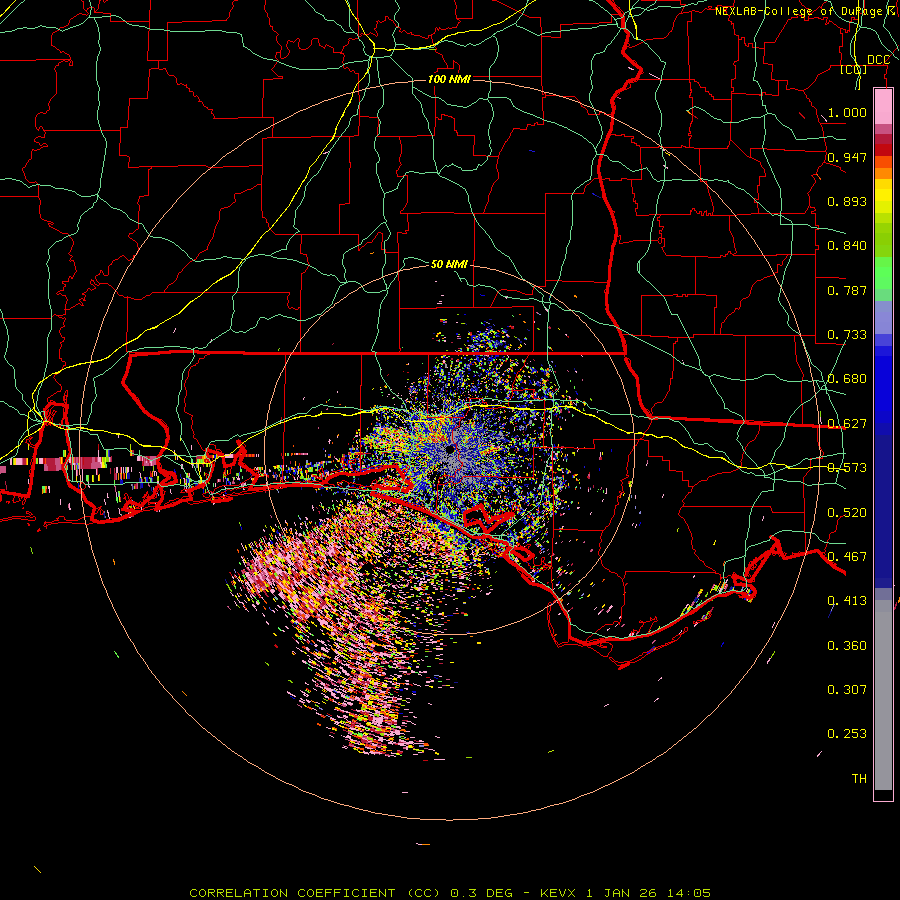Screen dimensions: 900x900
Task: Click the 0.253 value on the color scale
Action: coord(847,734)
